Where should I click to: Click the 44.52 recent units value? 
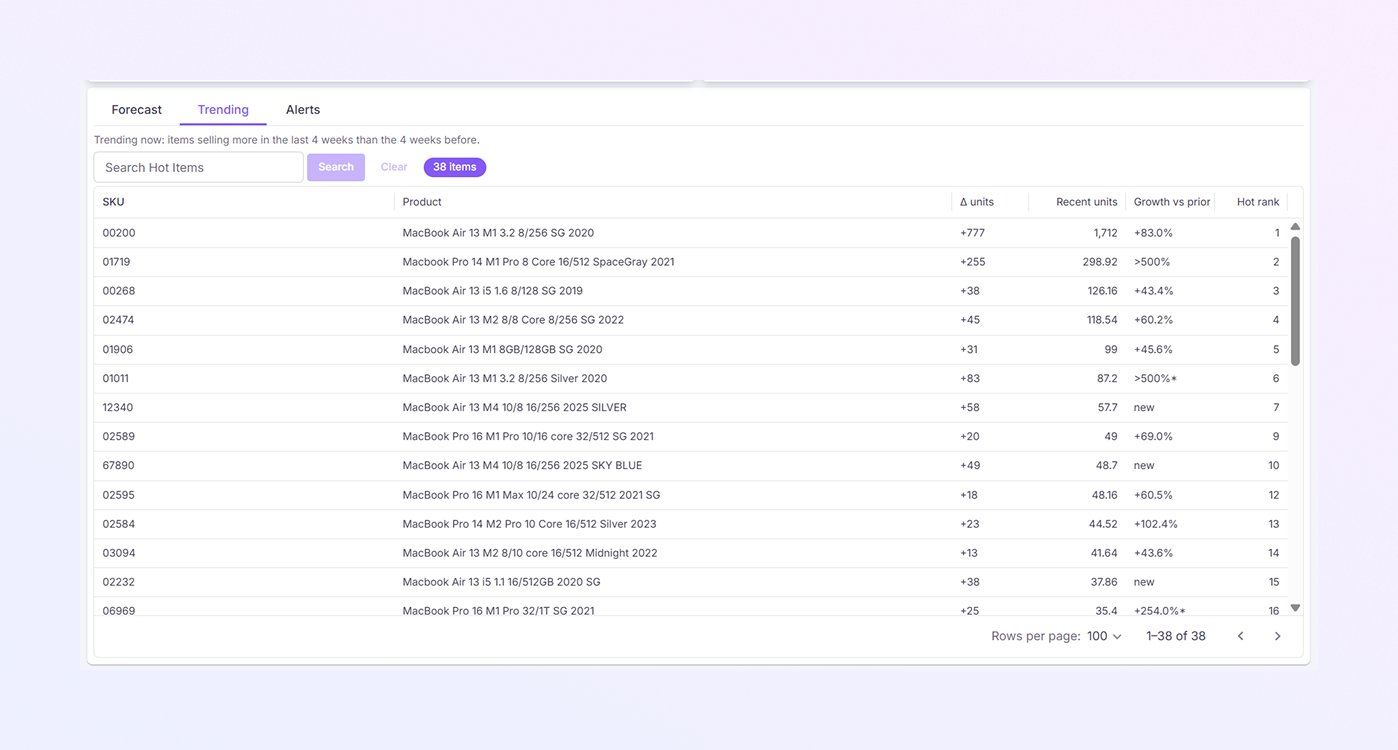pyautogui.click(x=1103, y=524)
